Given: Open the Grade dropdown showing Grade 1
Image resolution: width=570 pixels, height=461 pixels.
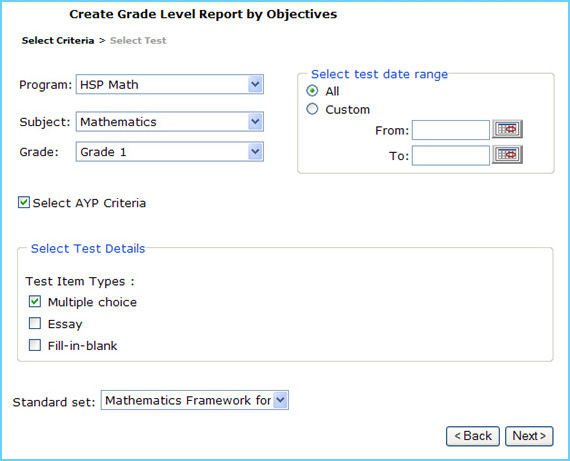Looking at the screenshot, I should (x=170, y=152).
